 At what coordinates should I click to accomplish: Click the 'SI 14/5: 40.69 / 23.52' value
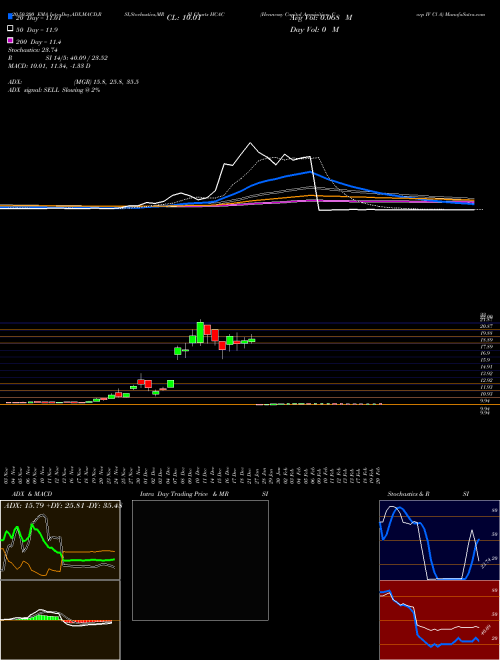[x=77, y=58]
